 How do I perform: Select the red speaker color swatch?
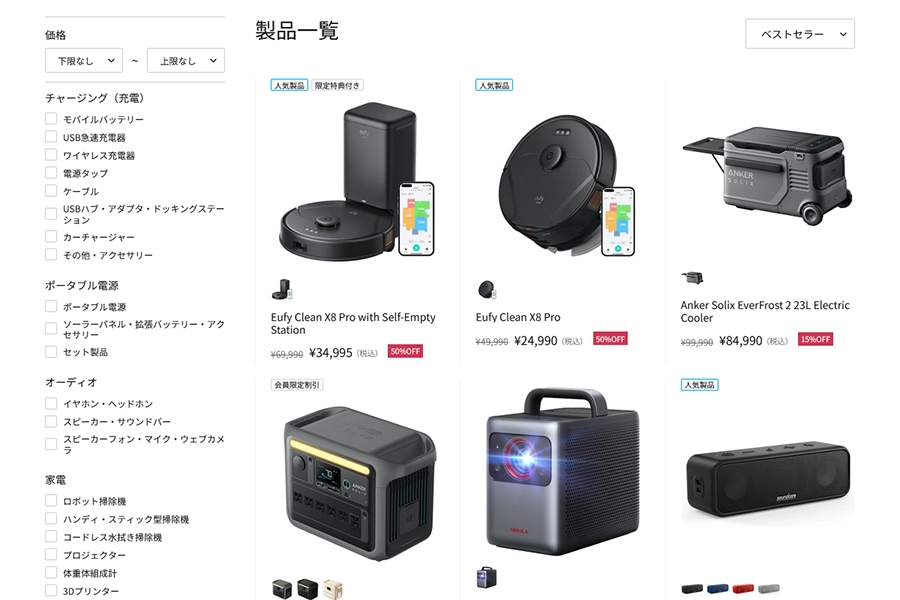click(743, 589)
